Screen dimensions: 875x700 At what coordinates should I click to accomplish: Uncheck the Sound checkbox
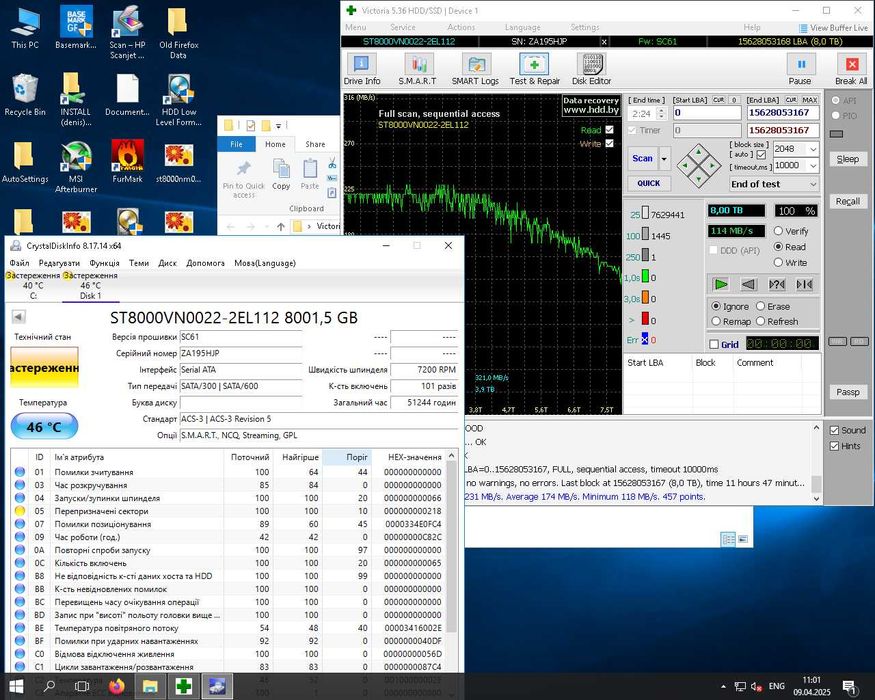tap(835, 430)
